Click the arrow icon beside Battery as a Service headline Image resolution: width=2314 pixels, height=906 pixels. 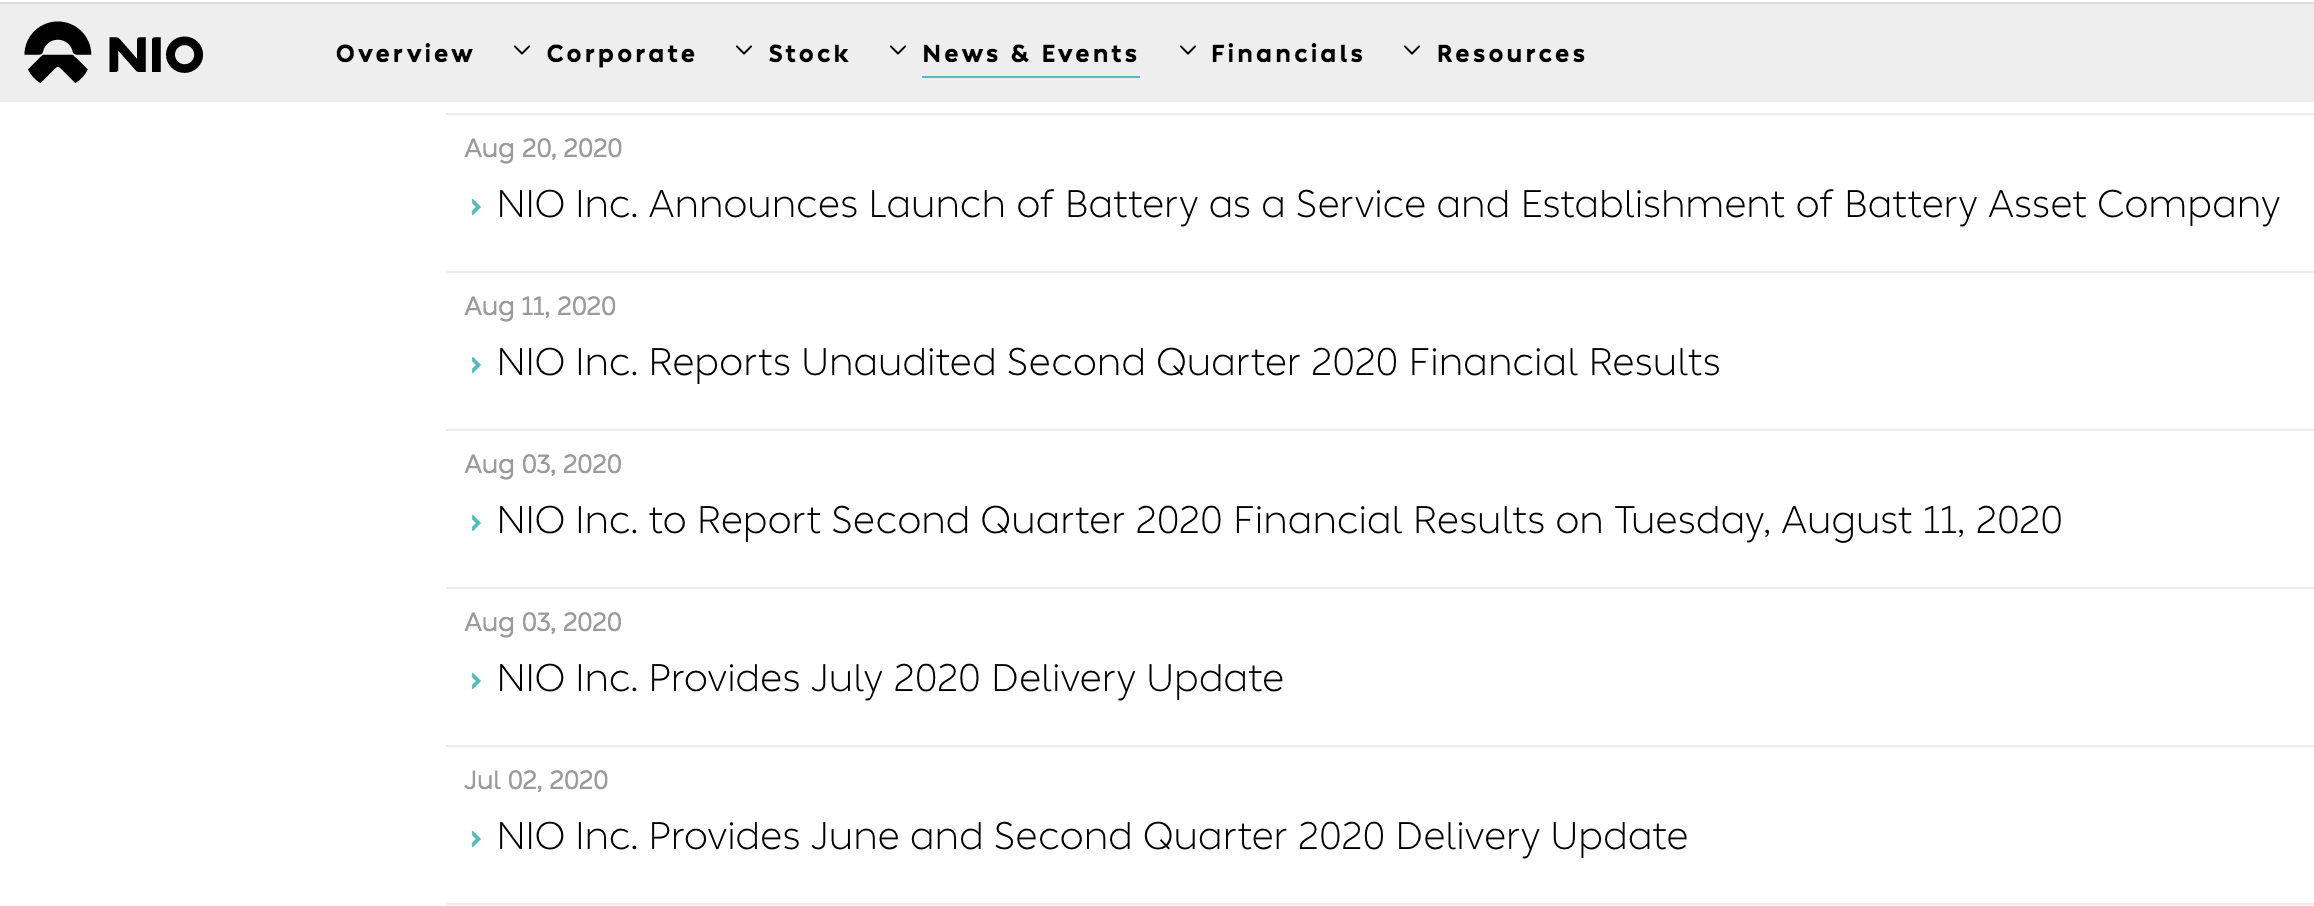point(476,207)
